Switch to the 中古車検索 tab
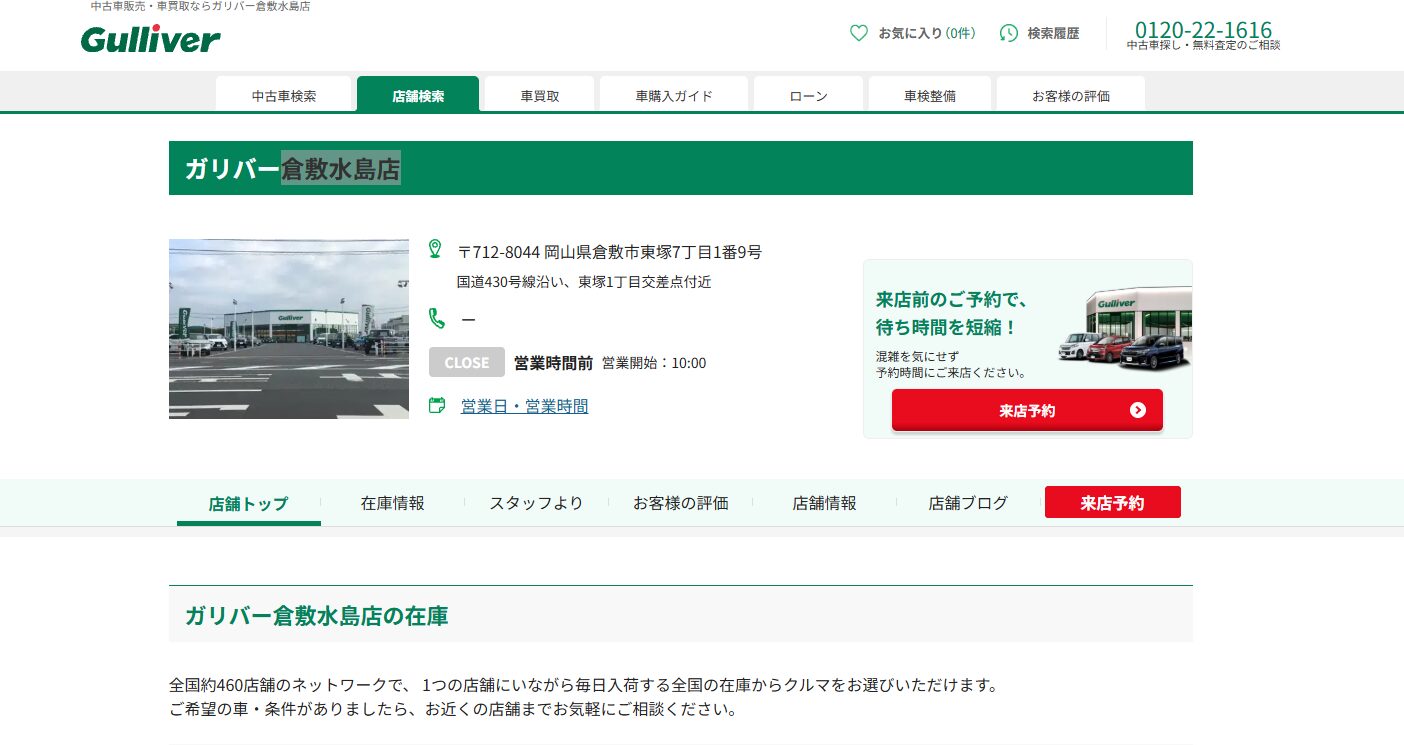Viewport: 1404px width, 745px height. click(x=284, y=95)
